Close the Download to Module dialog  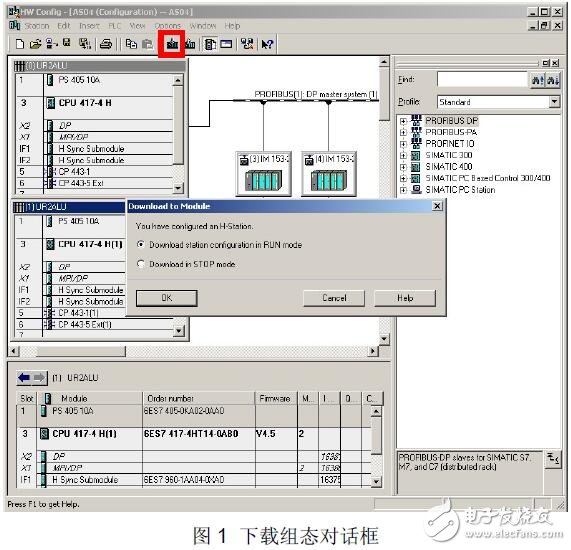(x=437, y=206)
